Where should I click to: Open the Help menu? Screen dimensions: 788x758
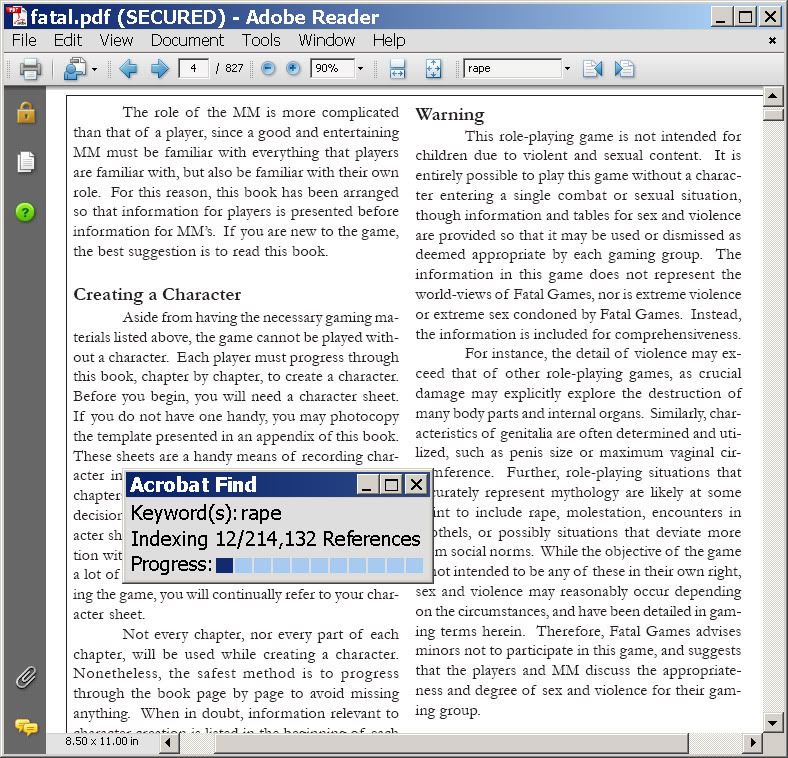pyautogui.click(x=389, y=40)
